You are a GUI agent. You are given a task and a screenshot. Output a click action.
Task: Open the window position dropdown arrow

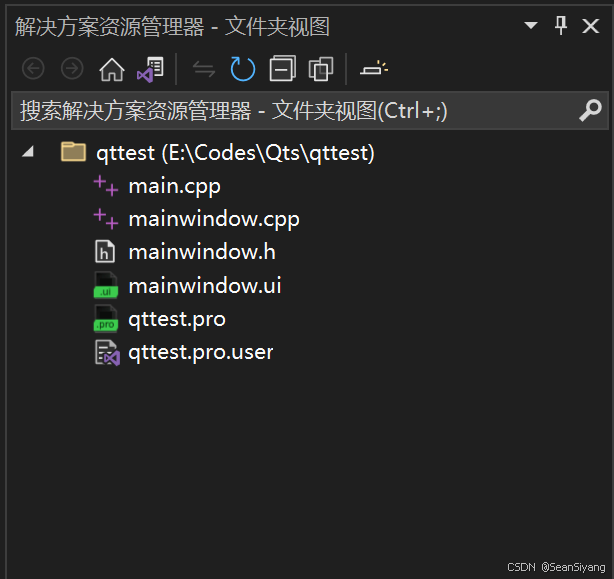tap(531, 26)
